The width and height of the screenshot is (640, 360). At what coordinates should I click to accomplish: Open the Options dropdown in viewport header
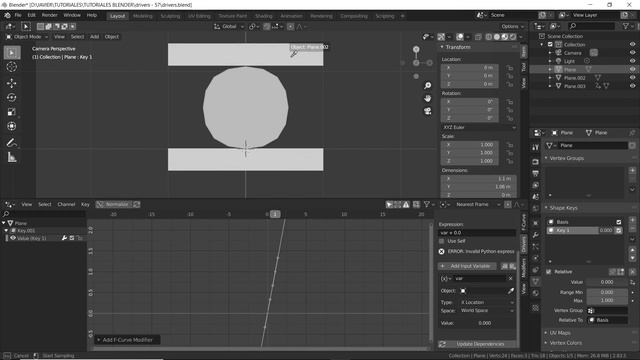click(513, 27)
